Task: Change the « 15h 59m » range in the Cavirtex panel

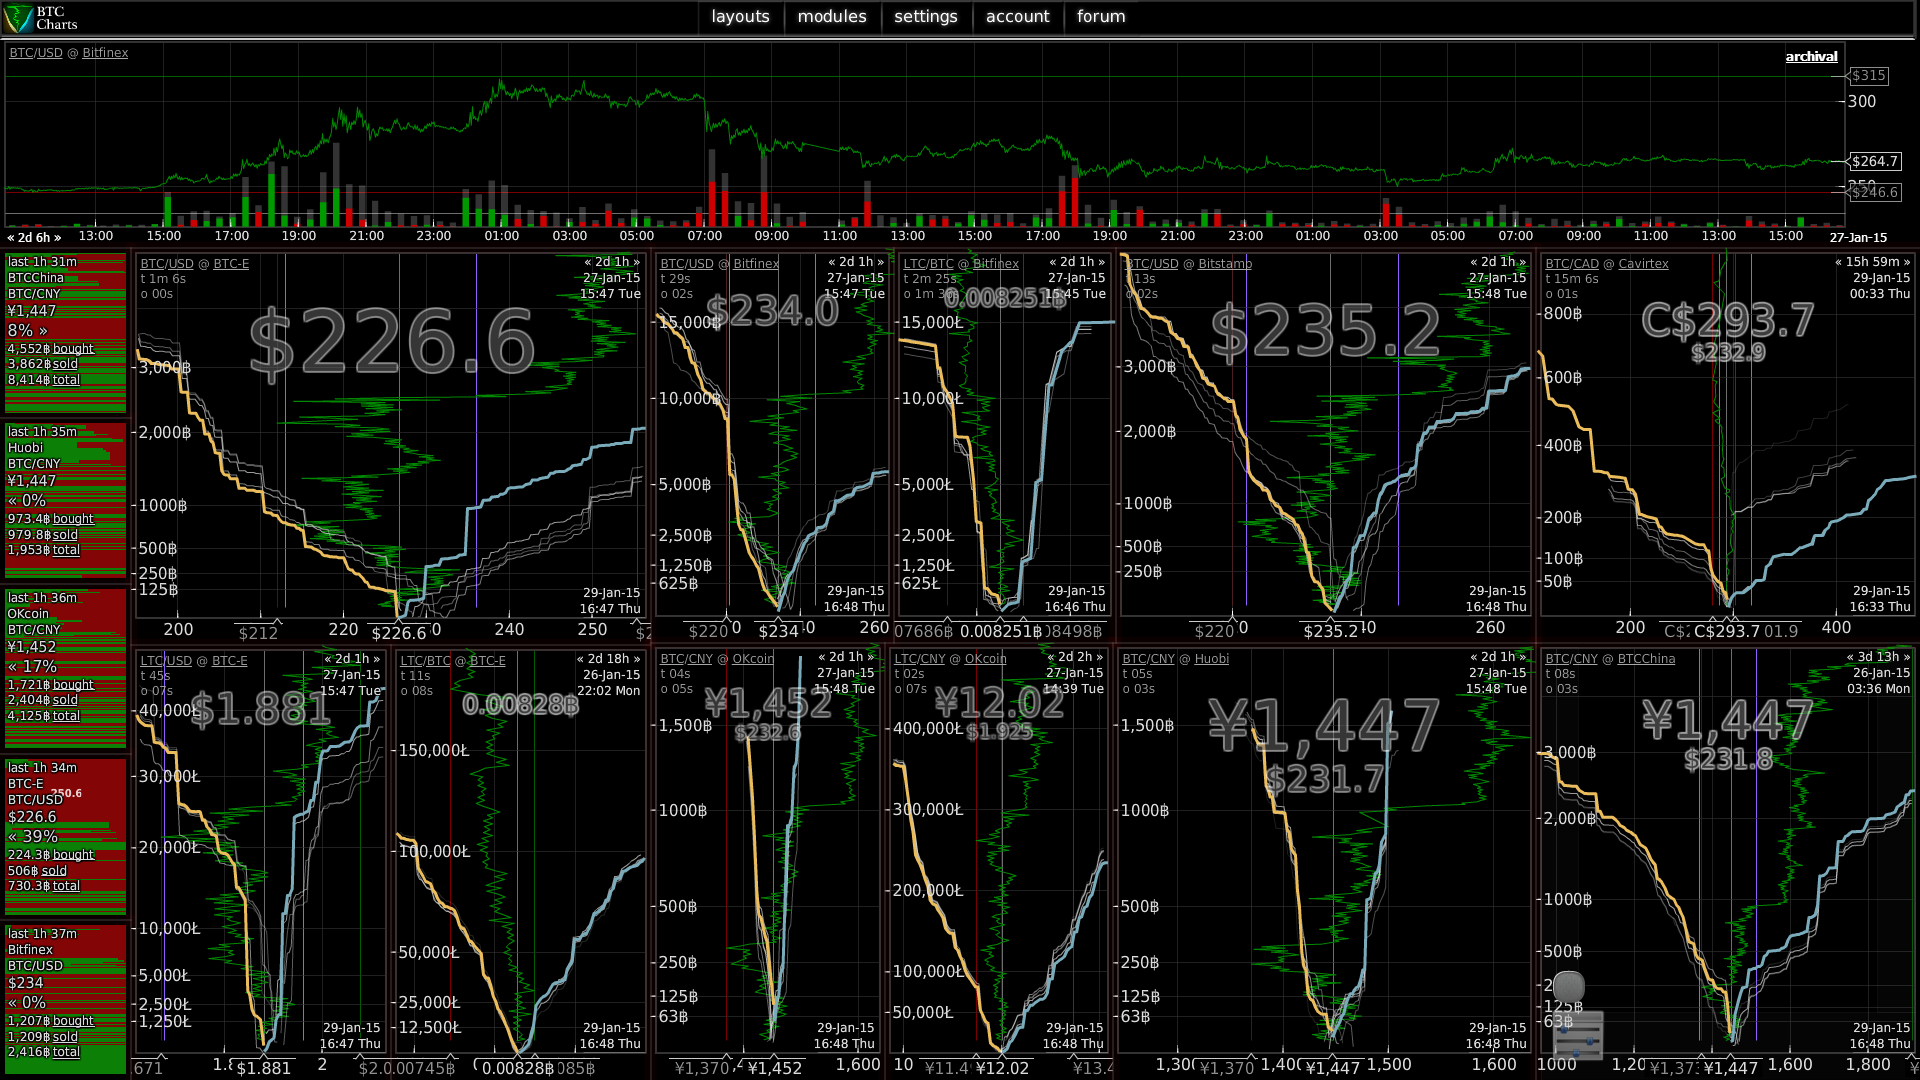Action: tap(1872, 262)
